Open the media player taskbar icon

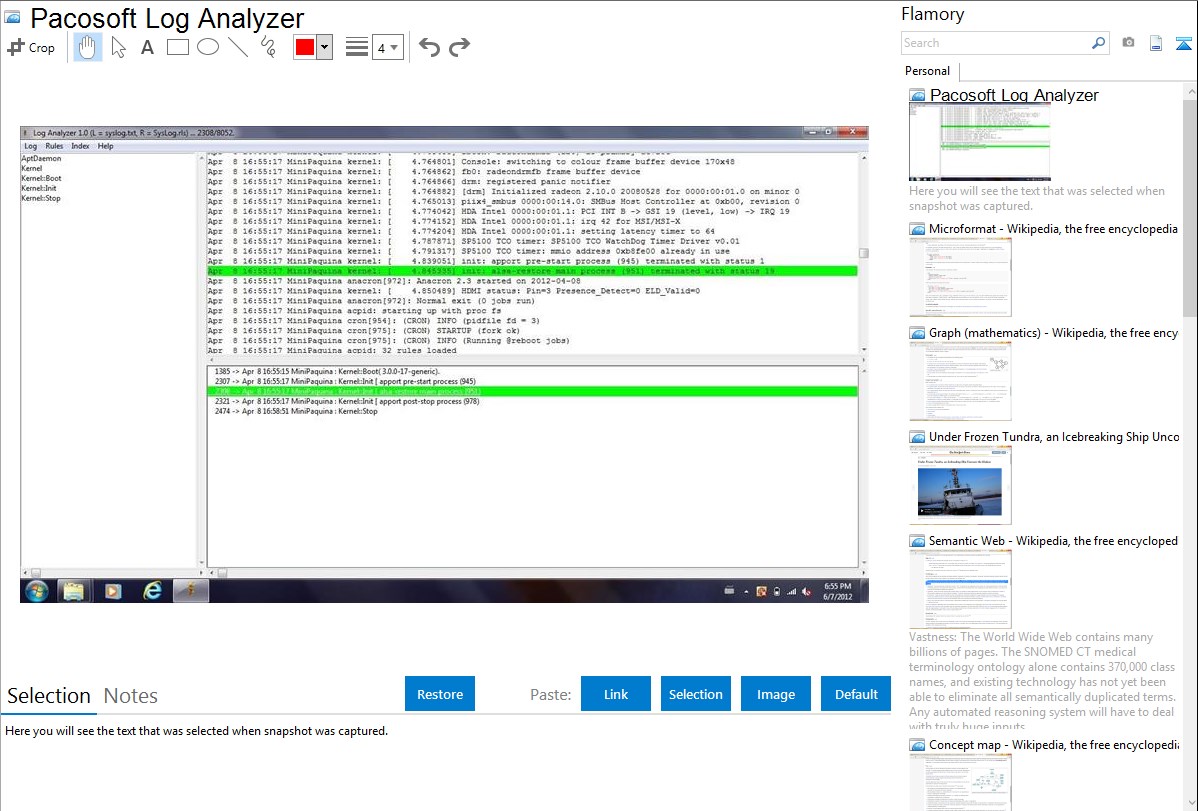[113, 591]
